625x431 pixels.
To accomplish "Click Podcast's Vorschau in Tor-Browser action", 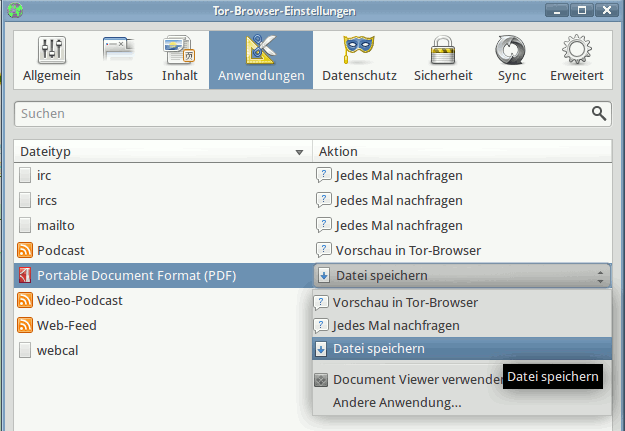I will pos(408,250).
